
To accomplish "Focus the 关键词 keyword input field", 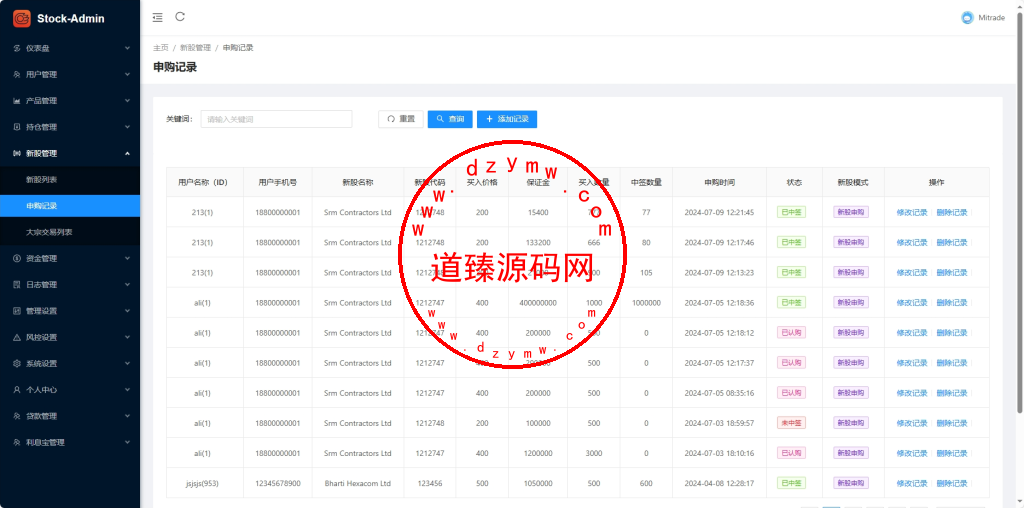I will 276,119.
